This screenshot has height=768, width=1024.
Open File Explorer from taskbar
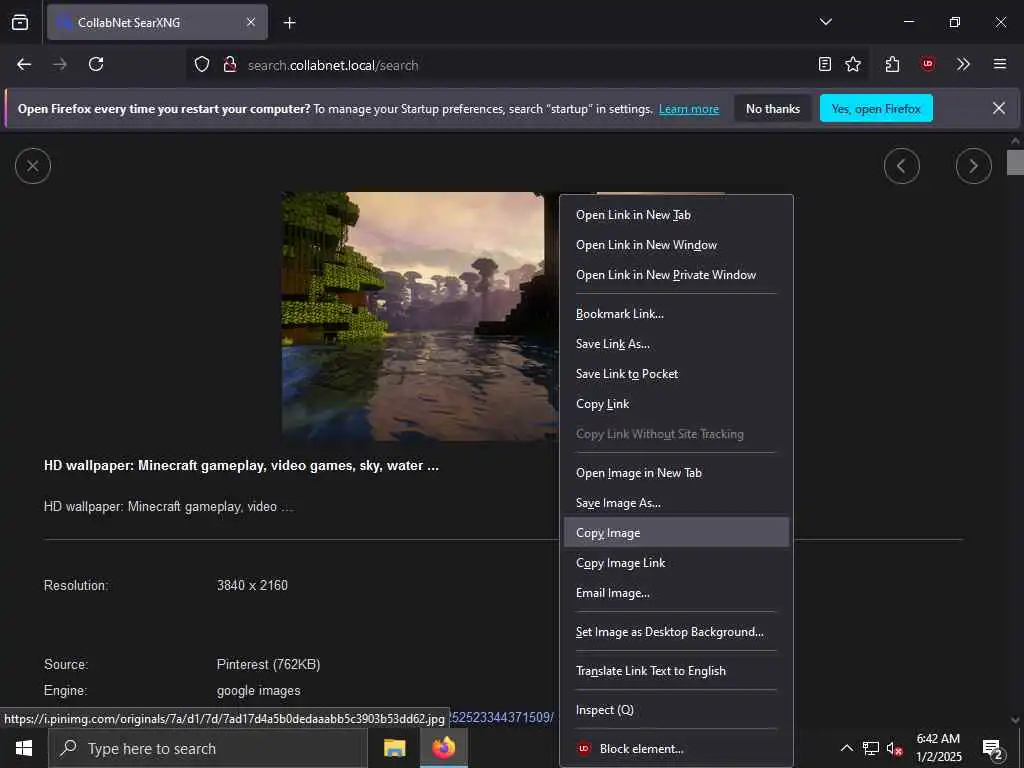[x=394, y=748]
